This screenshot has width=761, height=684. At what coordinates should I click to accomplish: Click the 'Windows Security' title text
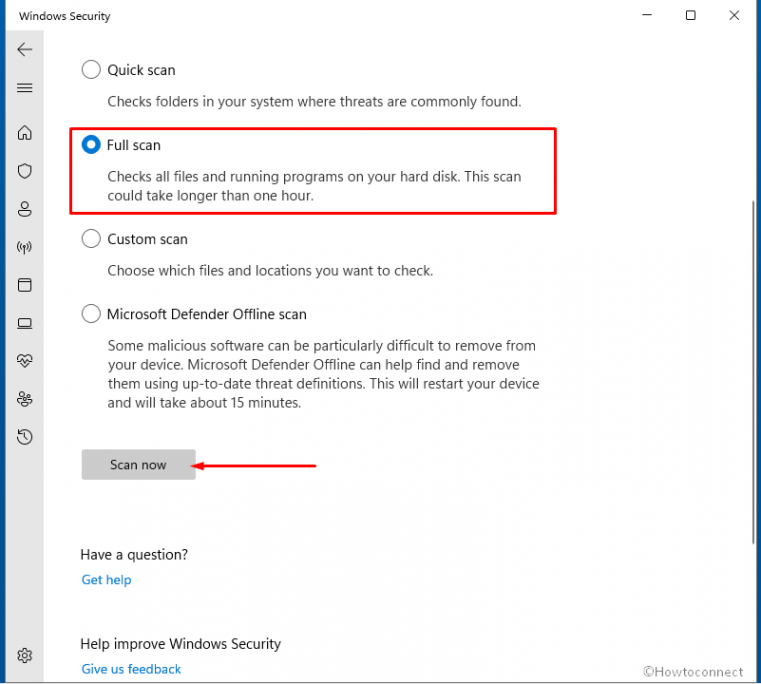click(65, 16)
